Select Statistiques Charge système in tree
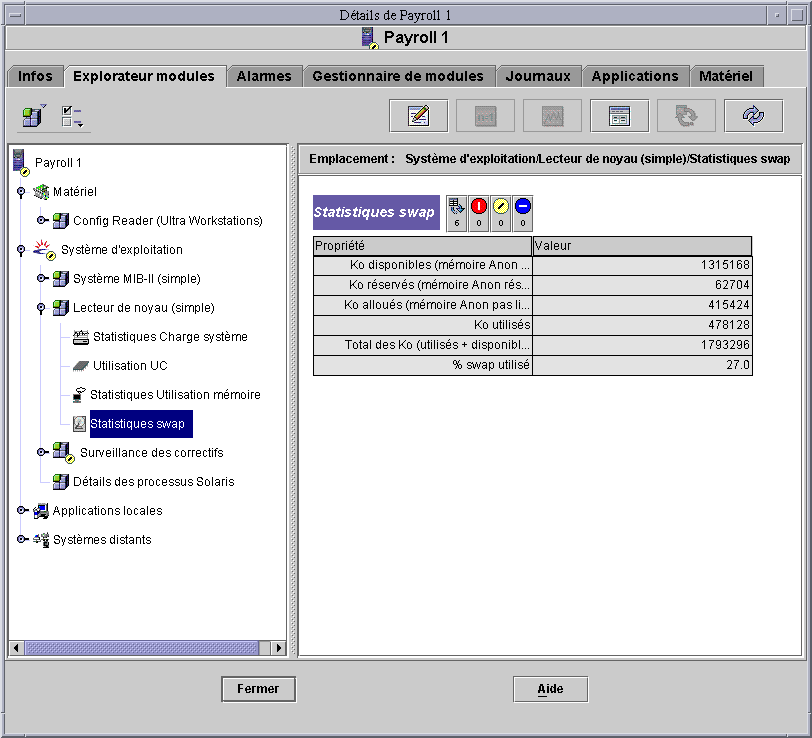This screenshot has width=812, height=738. 170,337
